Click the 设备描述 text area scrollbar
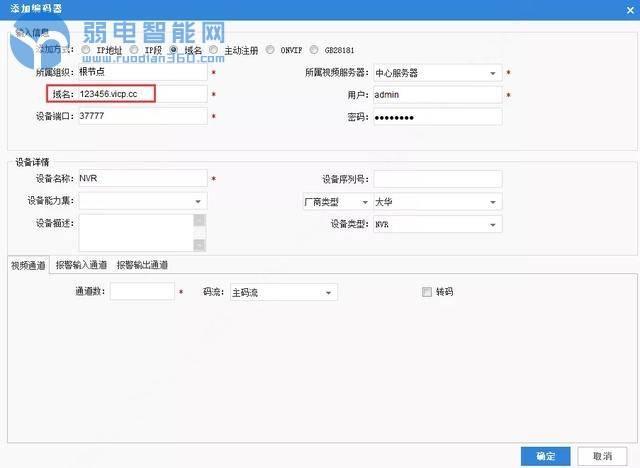The width and height of the screenshot is (640, 468). (199, 232)
